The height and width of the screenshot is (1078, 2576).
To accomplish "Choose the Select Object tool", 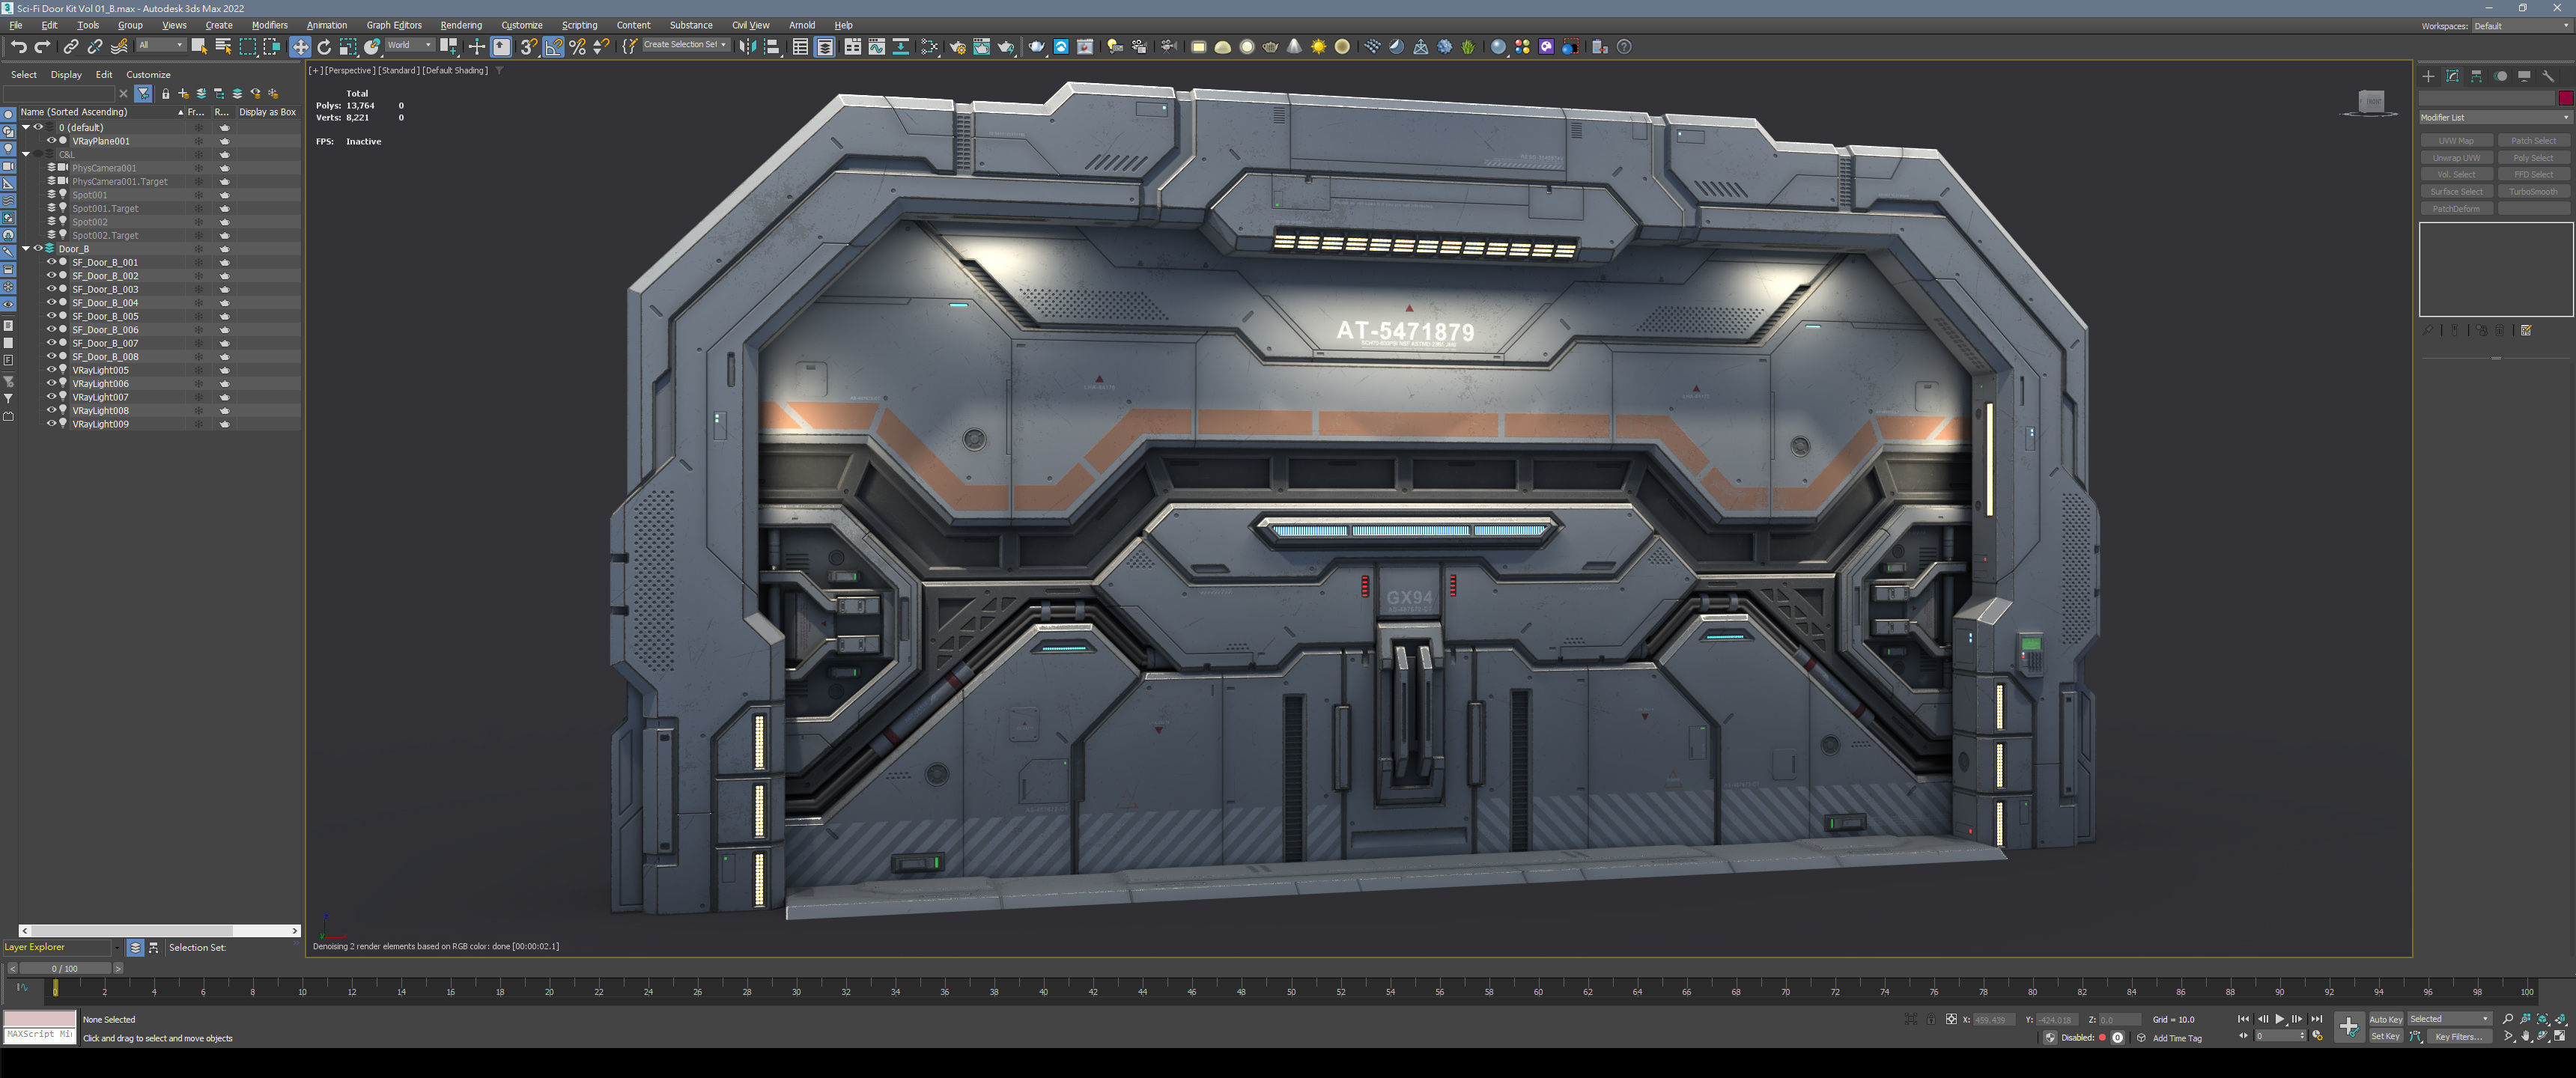I will pos(199,46).
